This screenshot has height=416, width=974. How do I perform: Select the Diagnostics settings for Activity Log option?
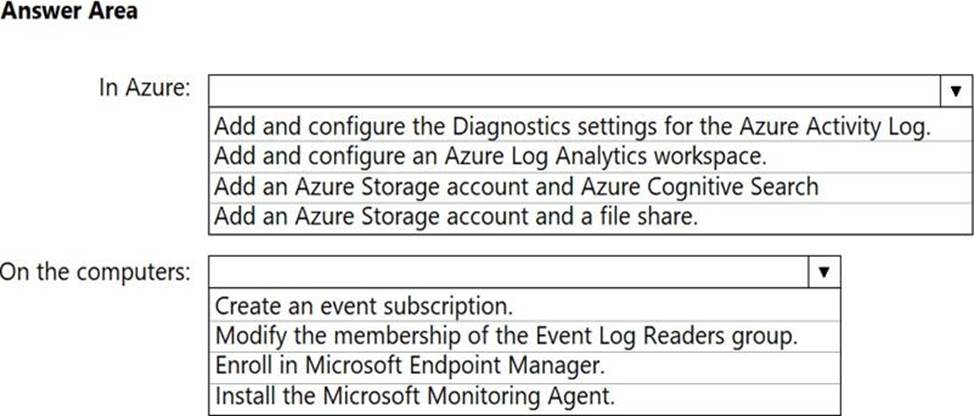click(572, 127)
